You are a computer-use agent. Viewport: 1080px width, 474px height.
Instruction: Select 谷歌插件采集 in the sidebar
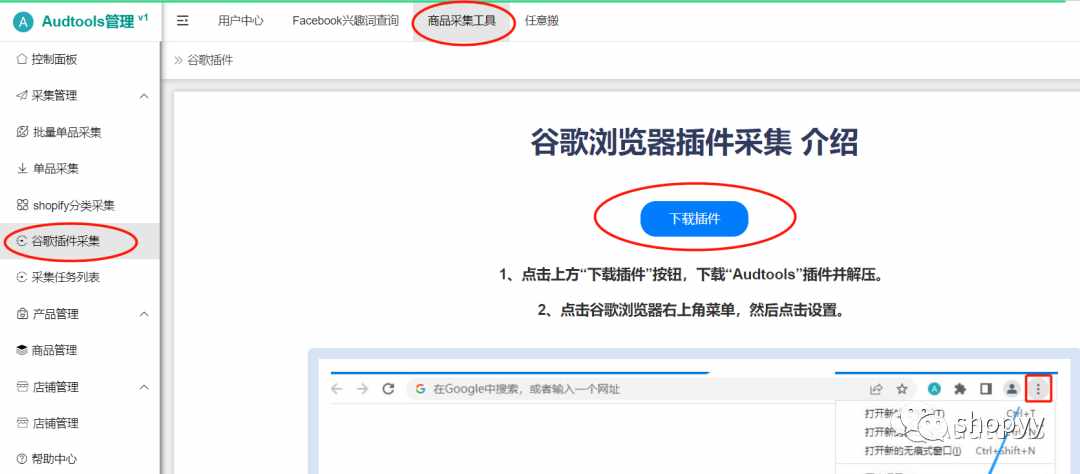click(65, 241)
